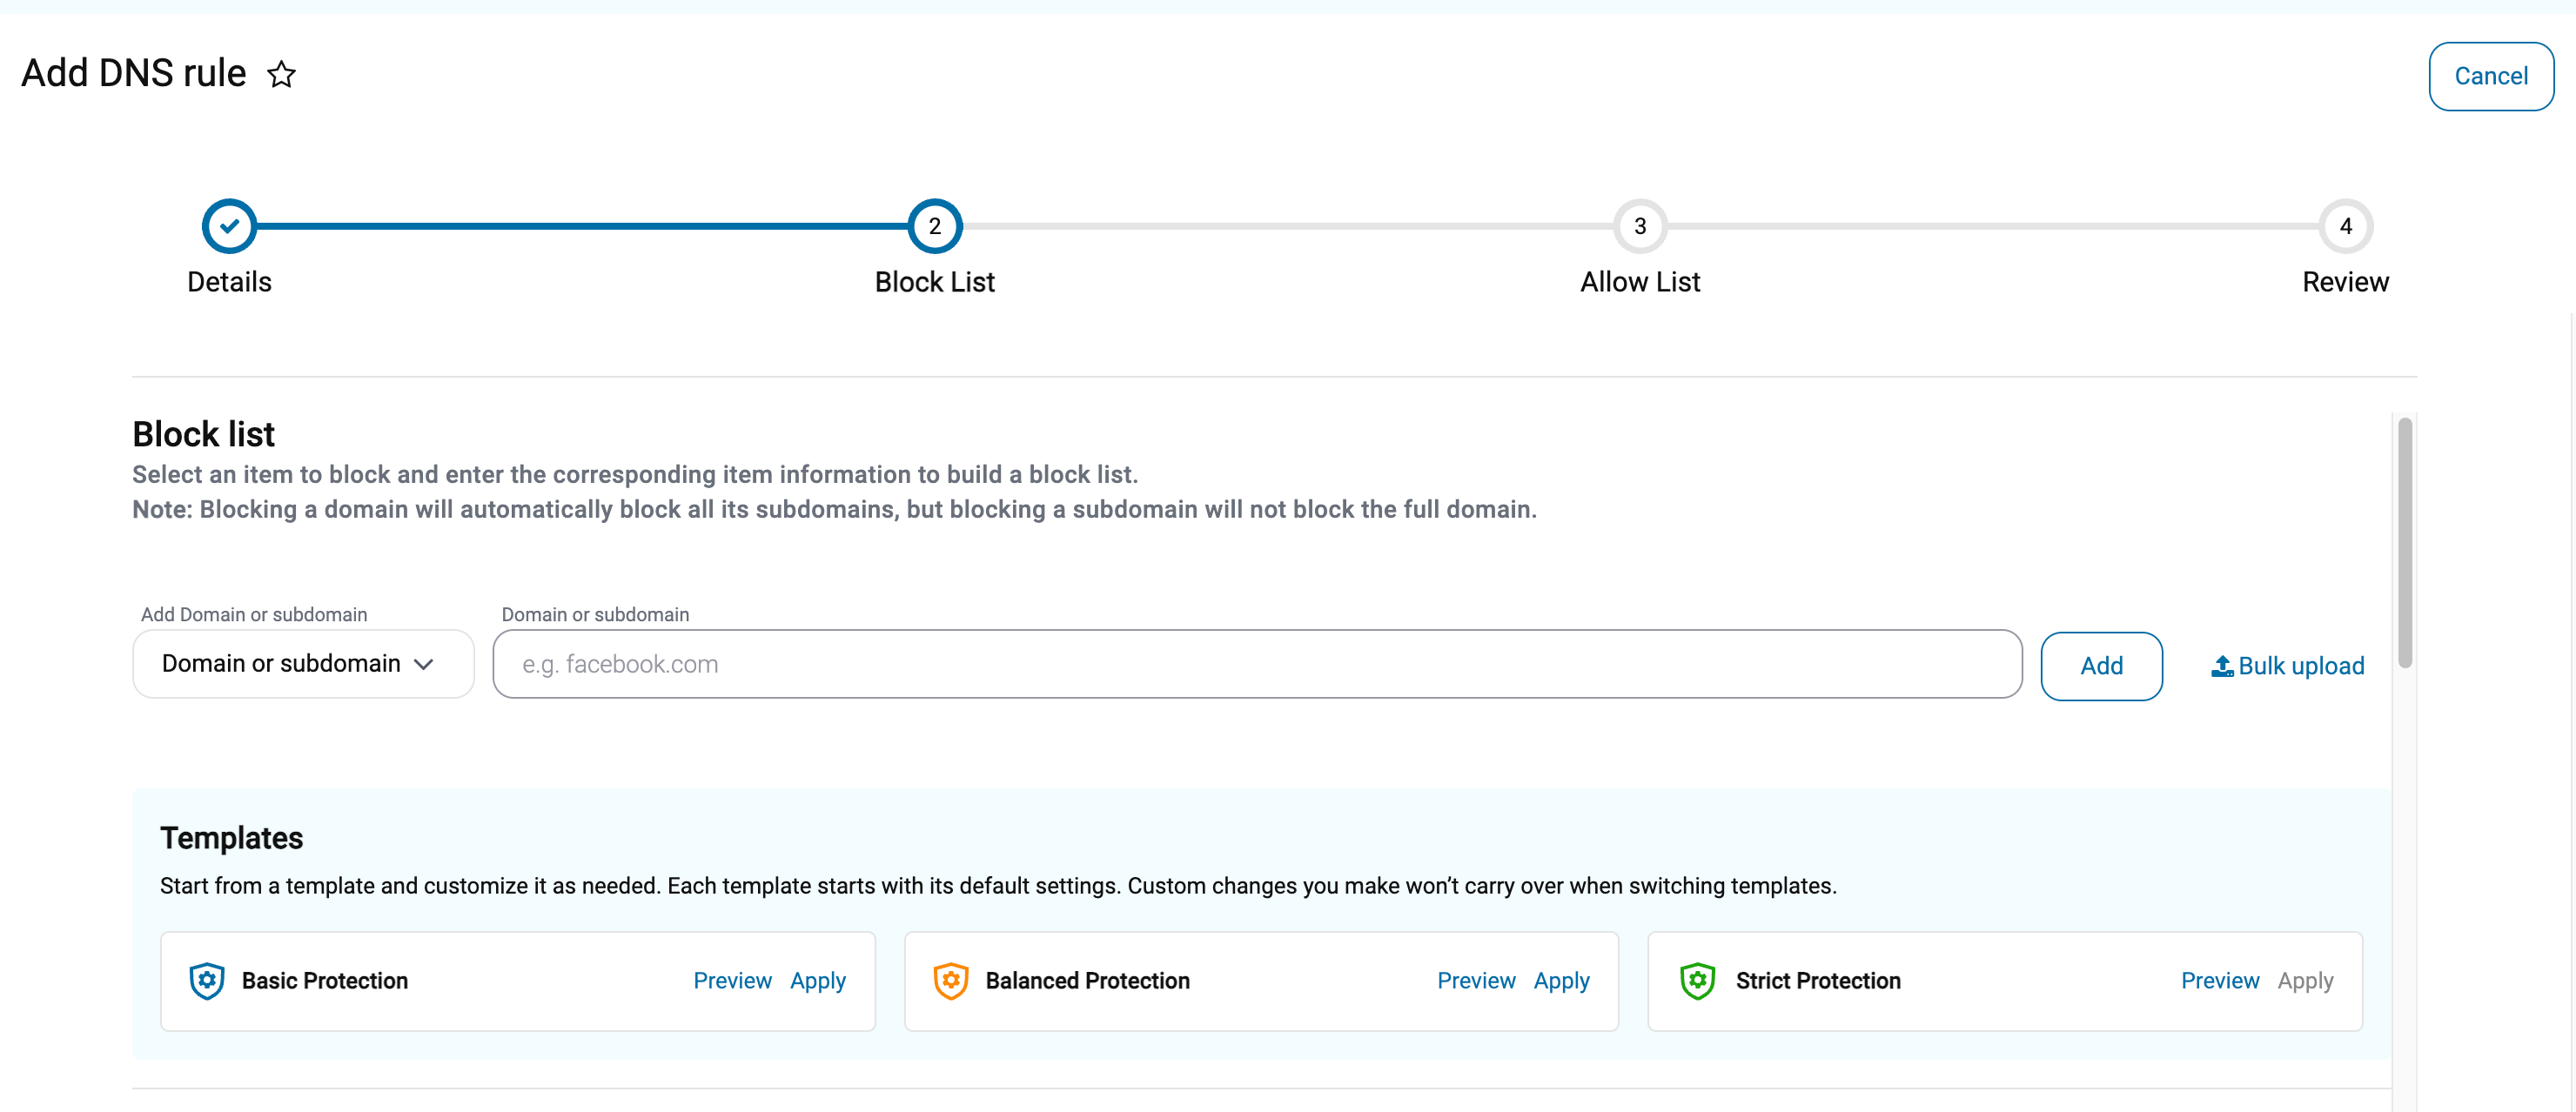Image resolution: width=2576 pixels, height=1112 pixels.
Task: Click the completed Details step checkmark
Action: click(x=229, y=226)
